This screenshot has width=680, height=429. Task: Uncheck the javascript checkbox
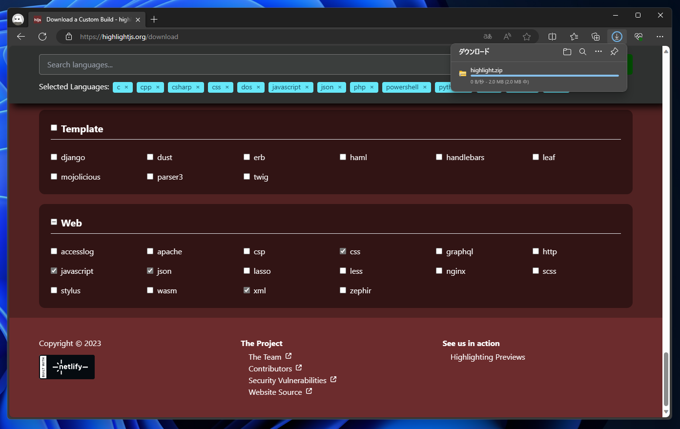(x=54, y=271)
